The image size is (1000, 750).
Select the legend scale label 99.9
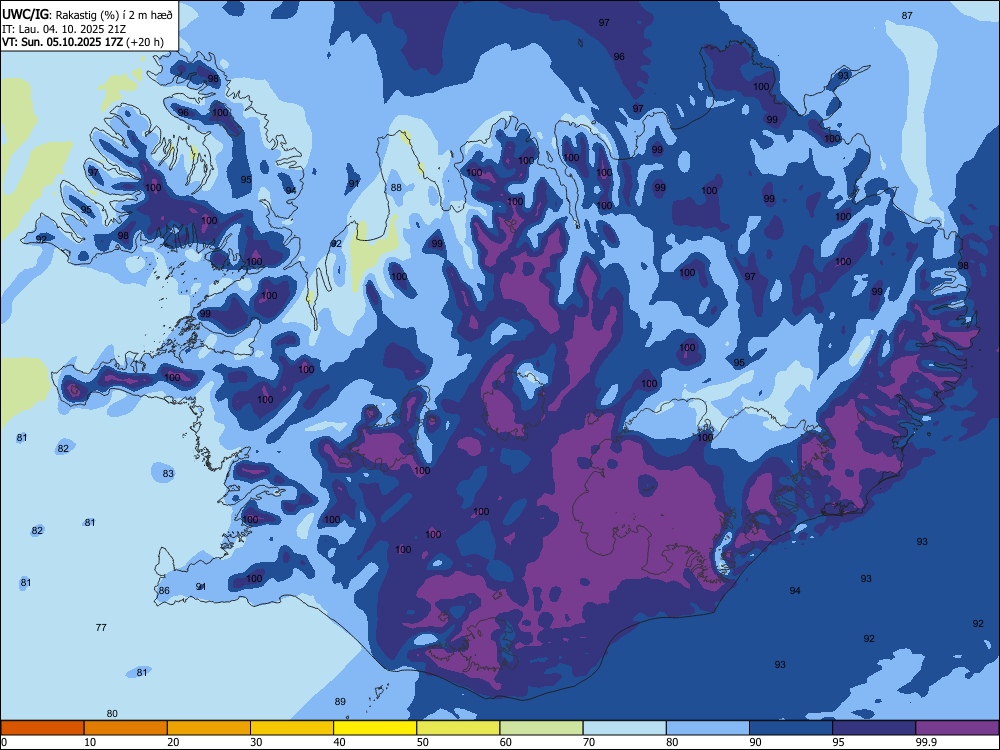coord(926,742)
